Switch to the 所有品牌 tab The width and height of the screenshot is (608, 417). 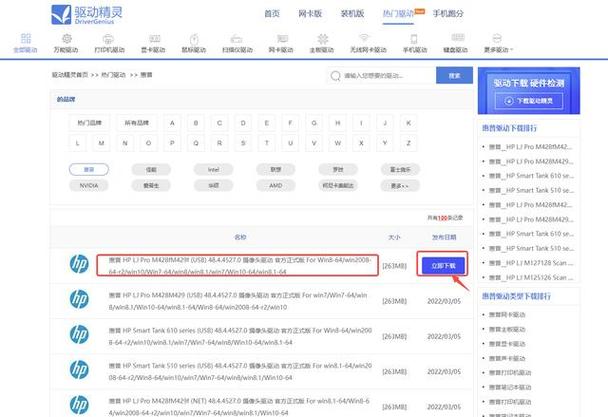[x=136, y=123]
